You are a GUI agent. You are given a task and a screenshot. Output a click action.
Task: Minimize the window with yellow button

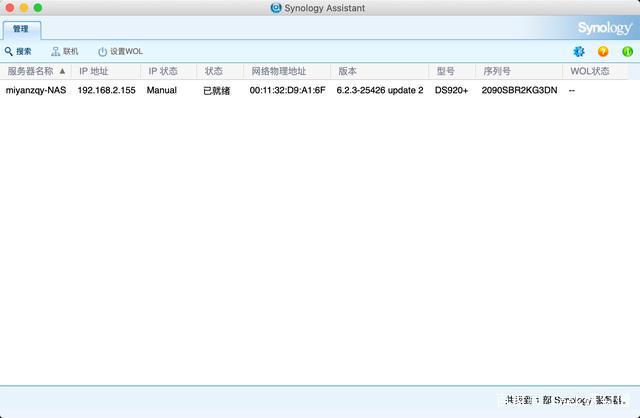pyautogui.click(x=24, y=8)
